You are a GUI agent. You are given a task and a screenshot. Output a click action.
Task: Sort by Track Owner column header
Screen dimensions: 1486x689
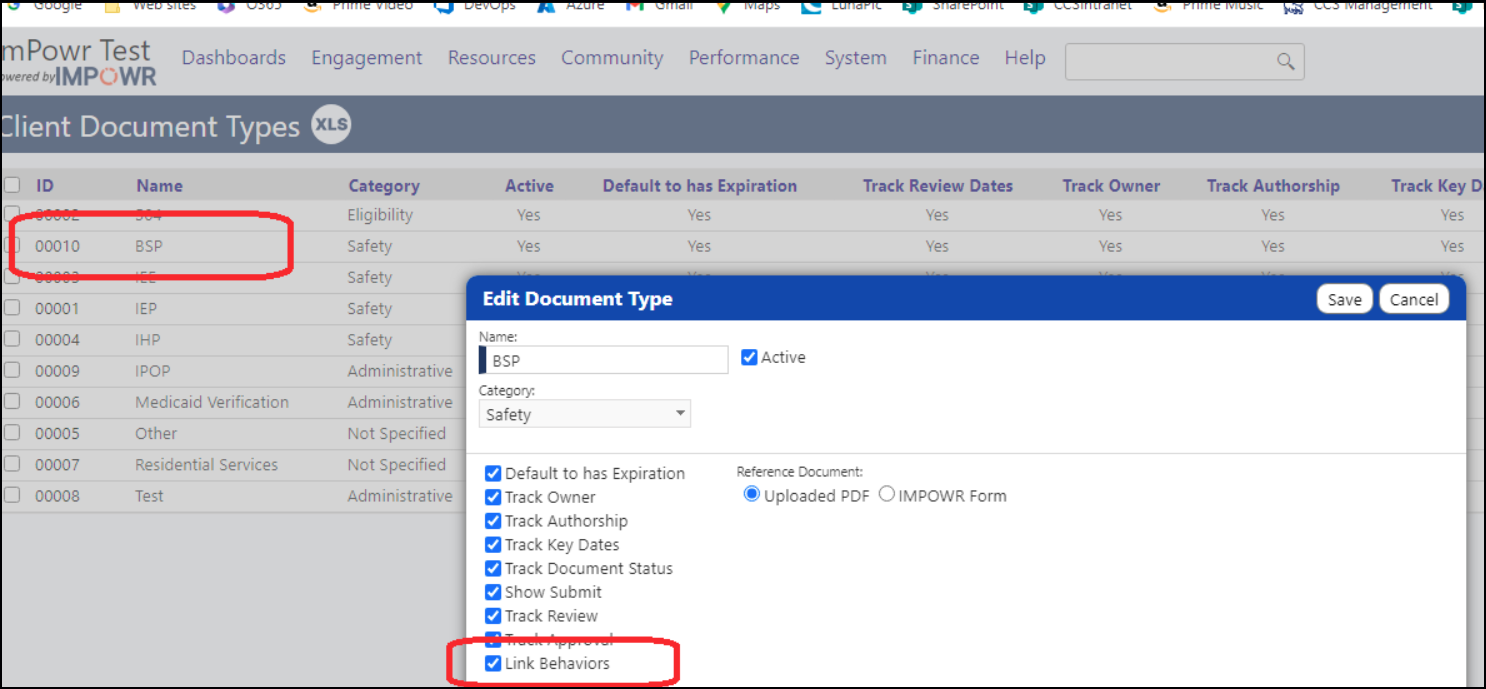[x=1111, y=185]
